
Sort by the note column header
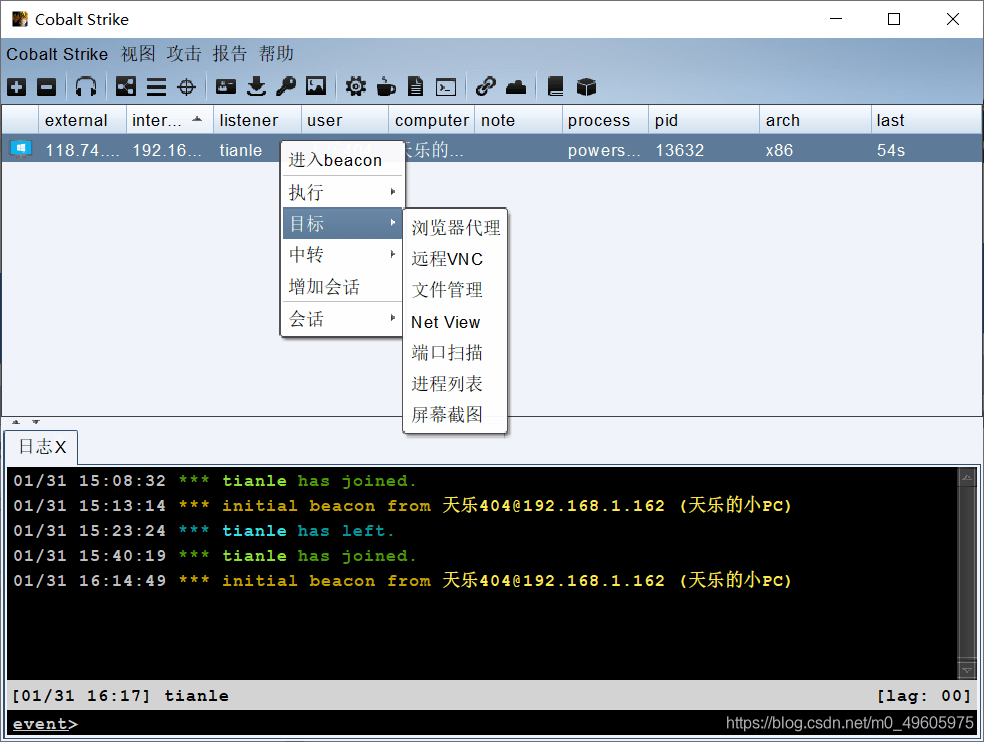pos(518,120)
